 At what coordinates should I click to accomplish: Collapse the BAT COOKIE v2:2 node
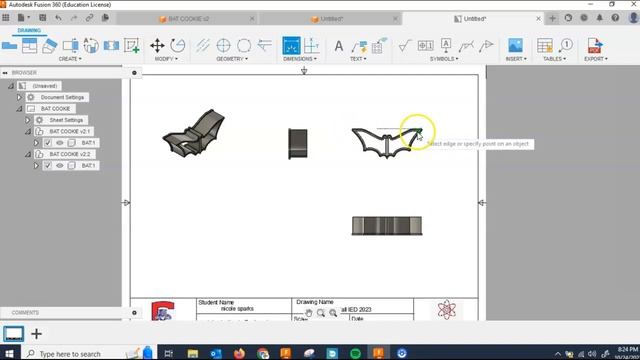click(x=28, y=155)
